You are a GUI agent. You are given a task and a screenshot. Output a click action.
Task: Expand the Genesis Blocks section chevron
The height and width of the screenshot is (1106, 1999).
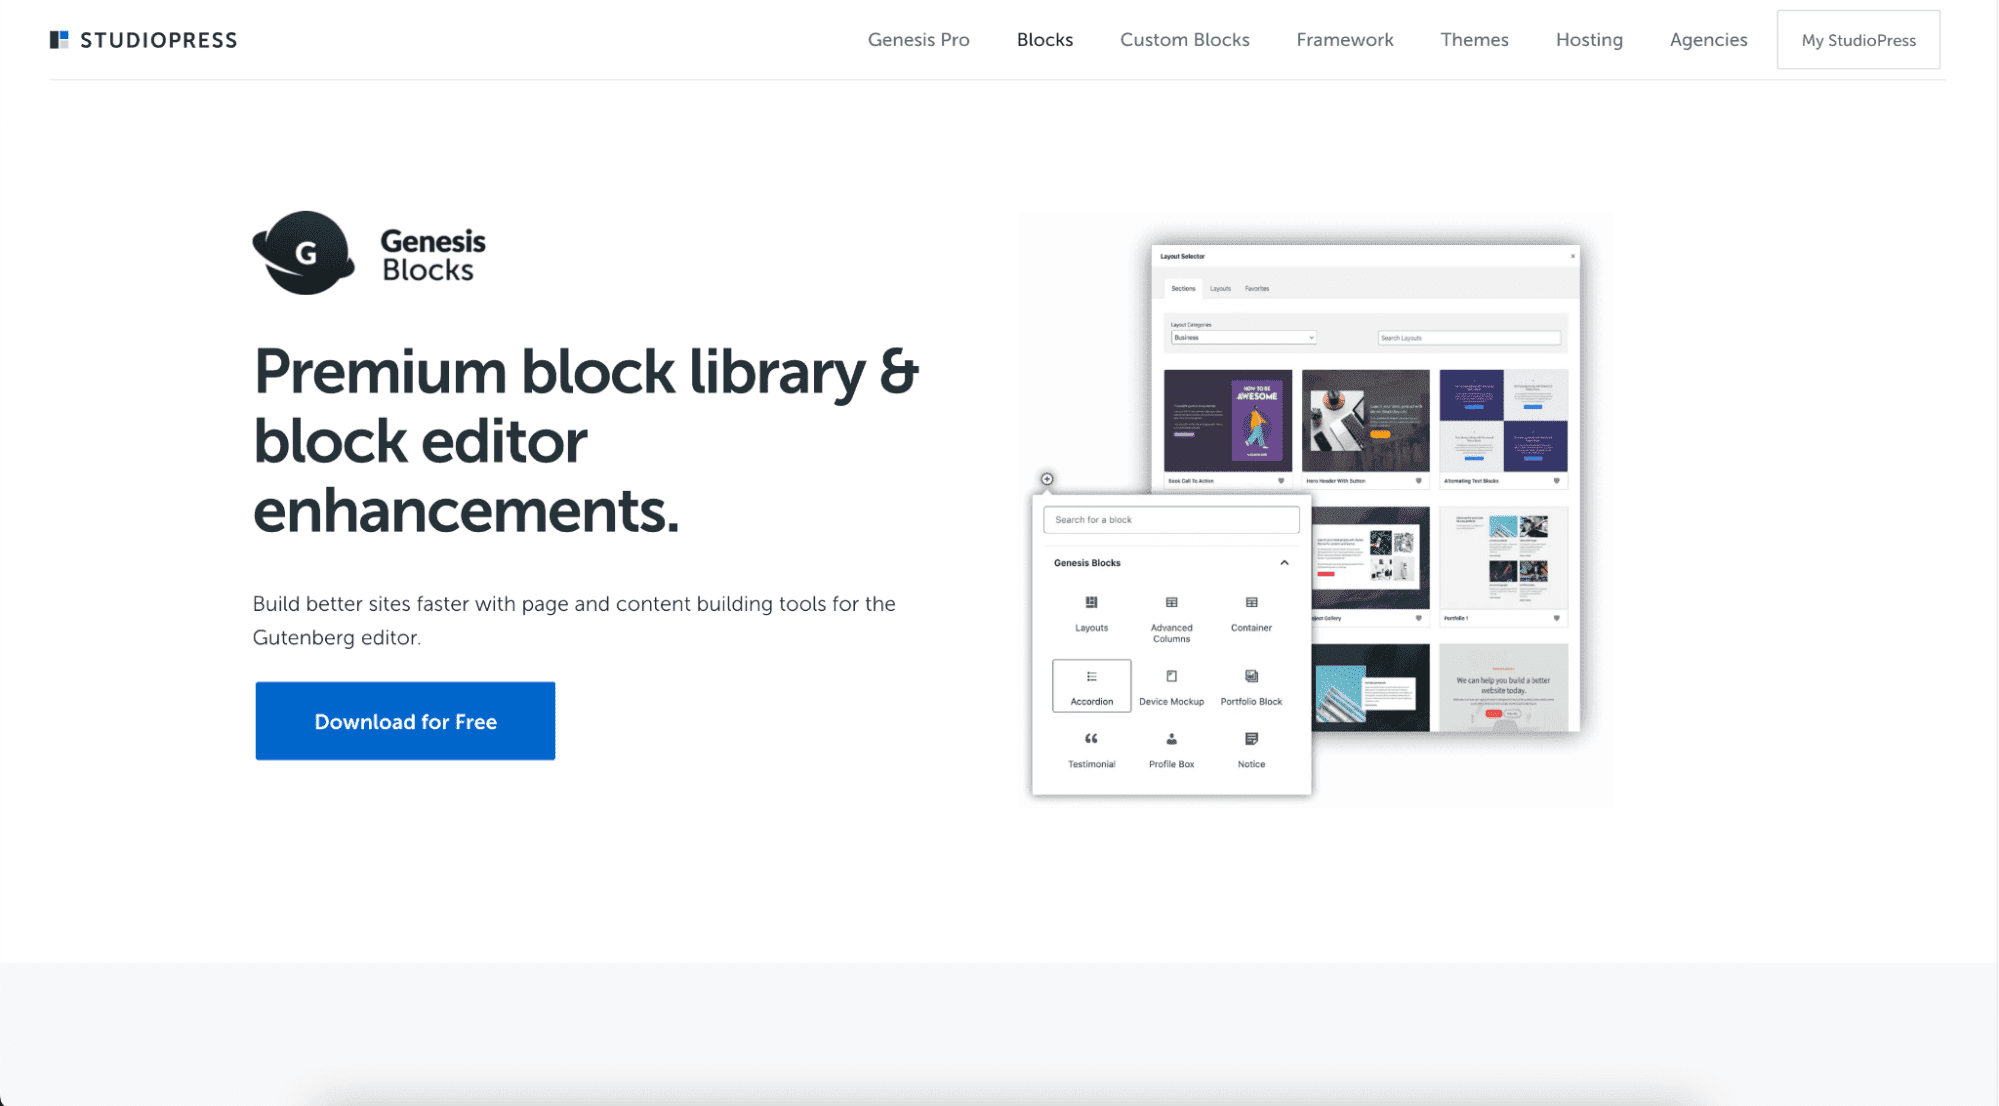click(1285, 563)
